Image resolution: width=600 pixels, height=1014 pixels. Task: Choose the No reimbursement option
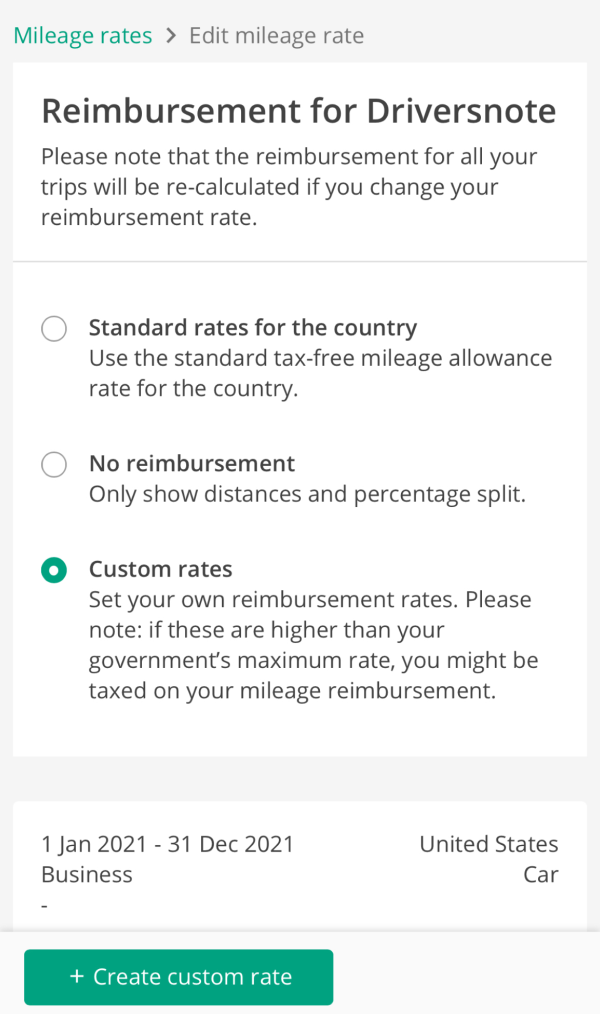point(54,464)
